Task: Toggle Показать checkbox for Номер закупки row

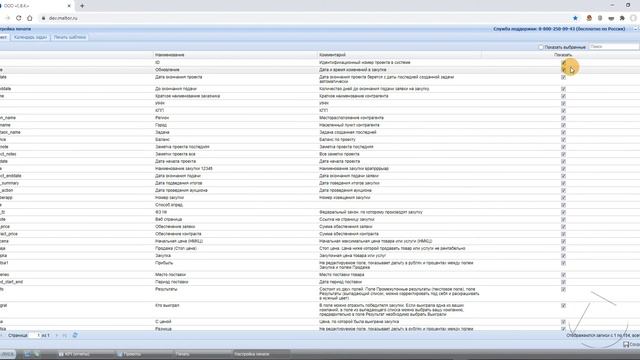Action: pyautogui.click(x=563, y=198)
